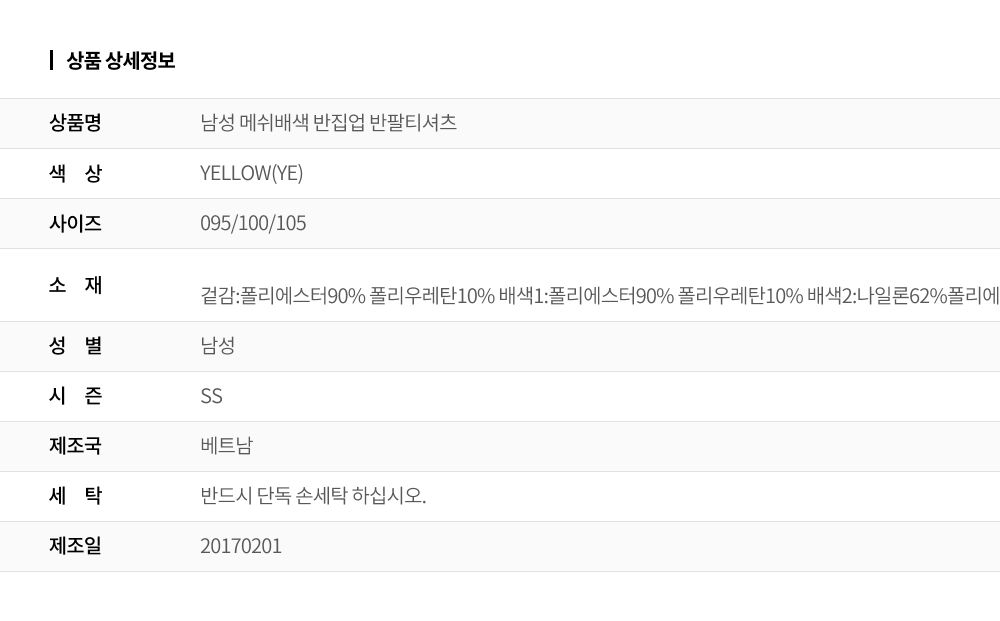This screenshot has height=621, width=1000.
Task: Select the 세 탁 row label
Action: tap(75, 495)
